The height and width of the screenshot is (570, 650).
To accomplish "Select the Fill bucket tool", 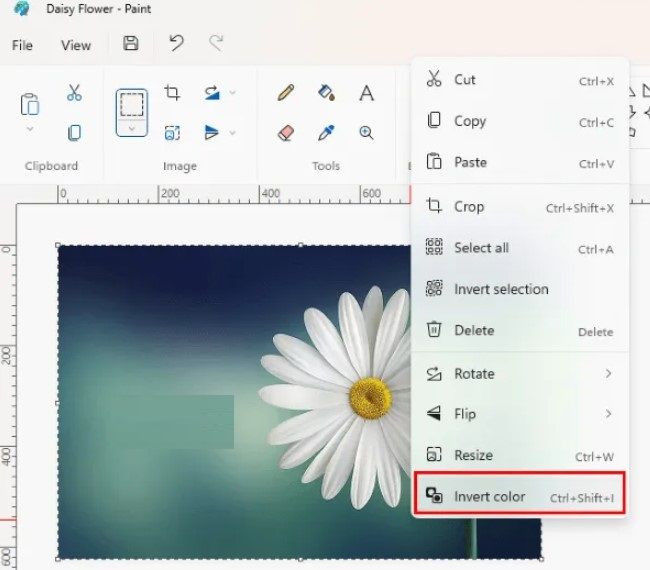I will click(x=326, y=93).
